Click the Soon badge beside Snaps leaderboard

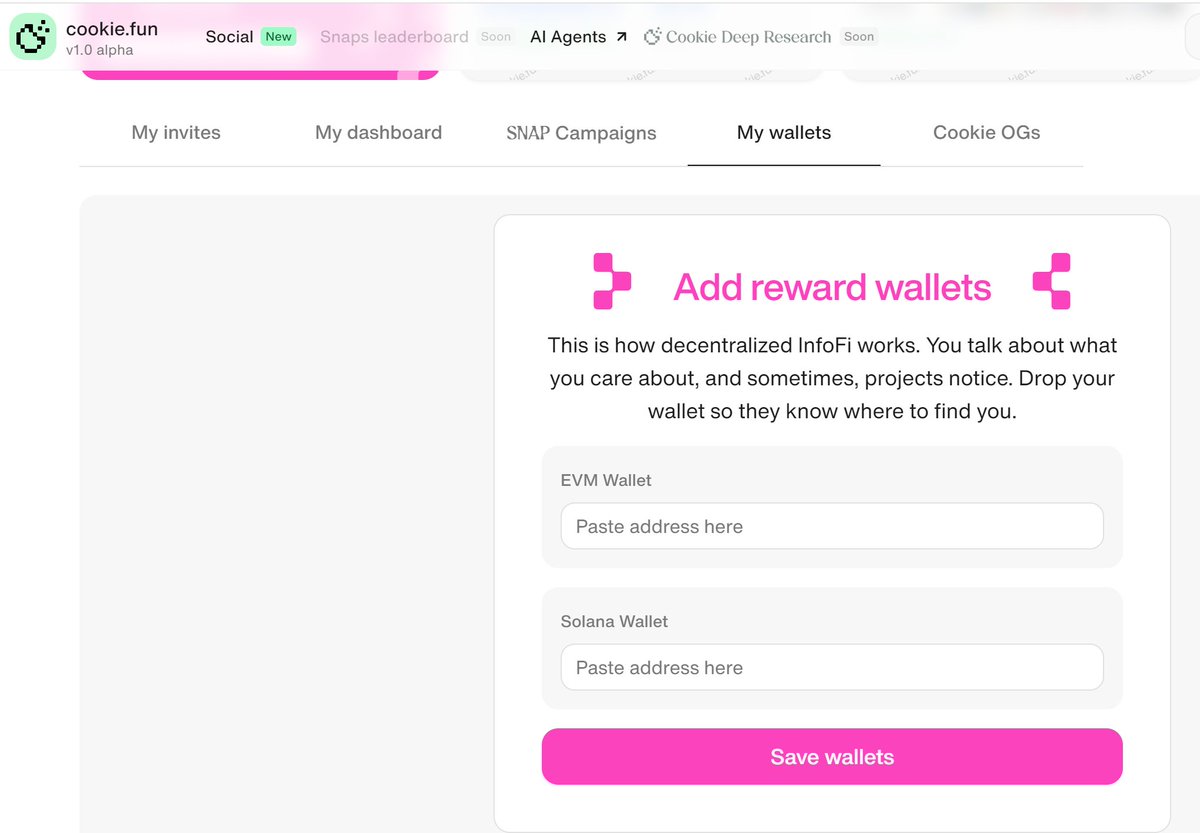[x=495, y=37]
